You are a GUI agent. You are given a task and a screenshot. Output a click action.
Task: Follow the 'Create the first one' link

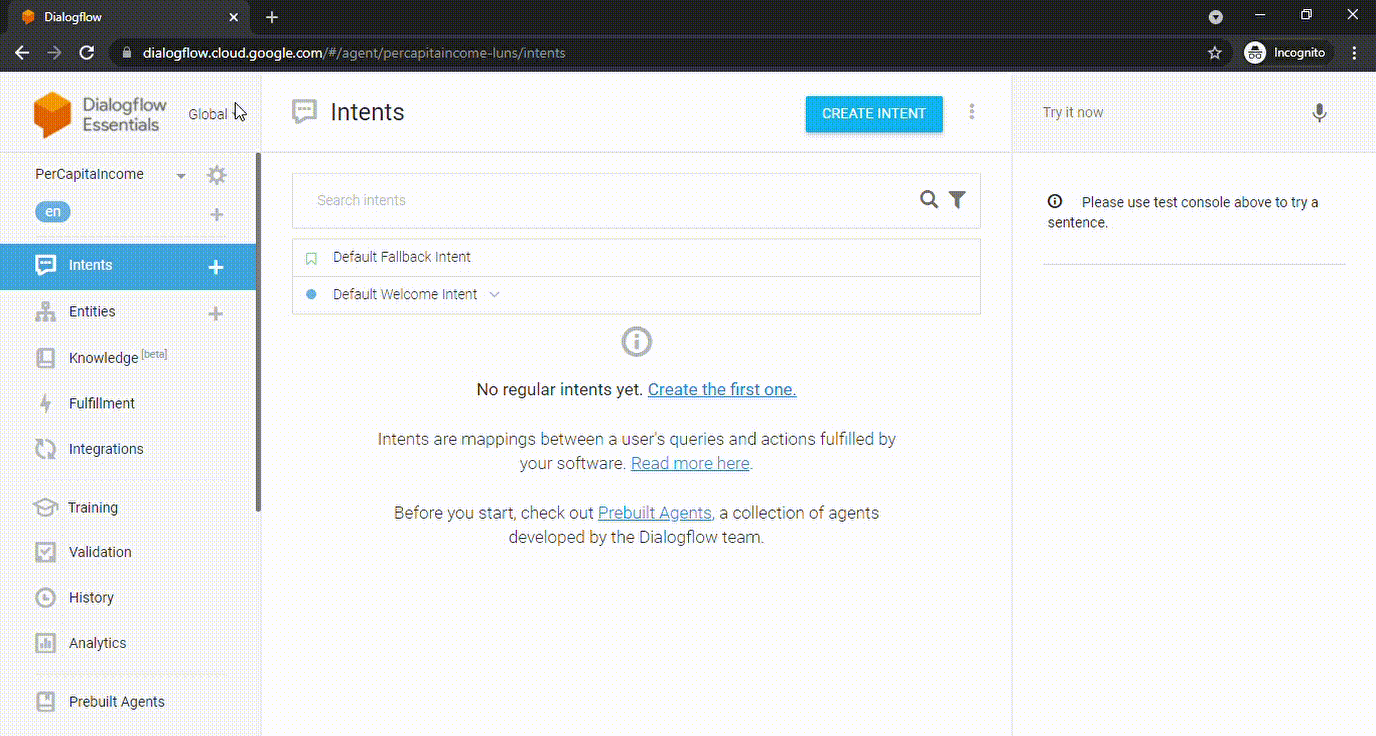pos(722,389)
